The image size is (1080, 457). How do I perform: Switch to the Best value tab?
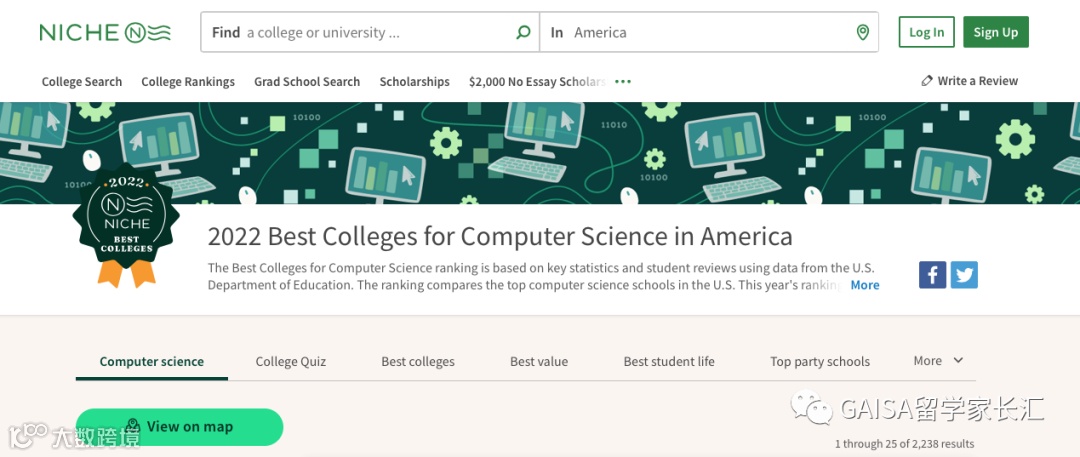click(539, 361)
